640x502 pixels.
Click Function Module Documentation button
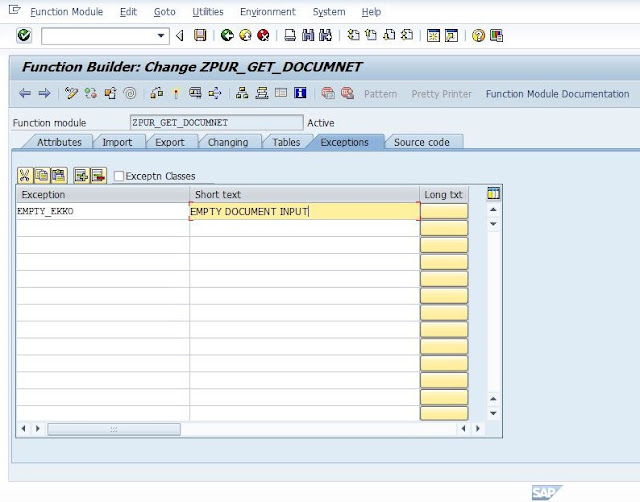coord(558,94)
